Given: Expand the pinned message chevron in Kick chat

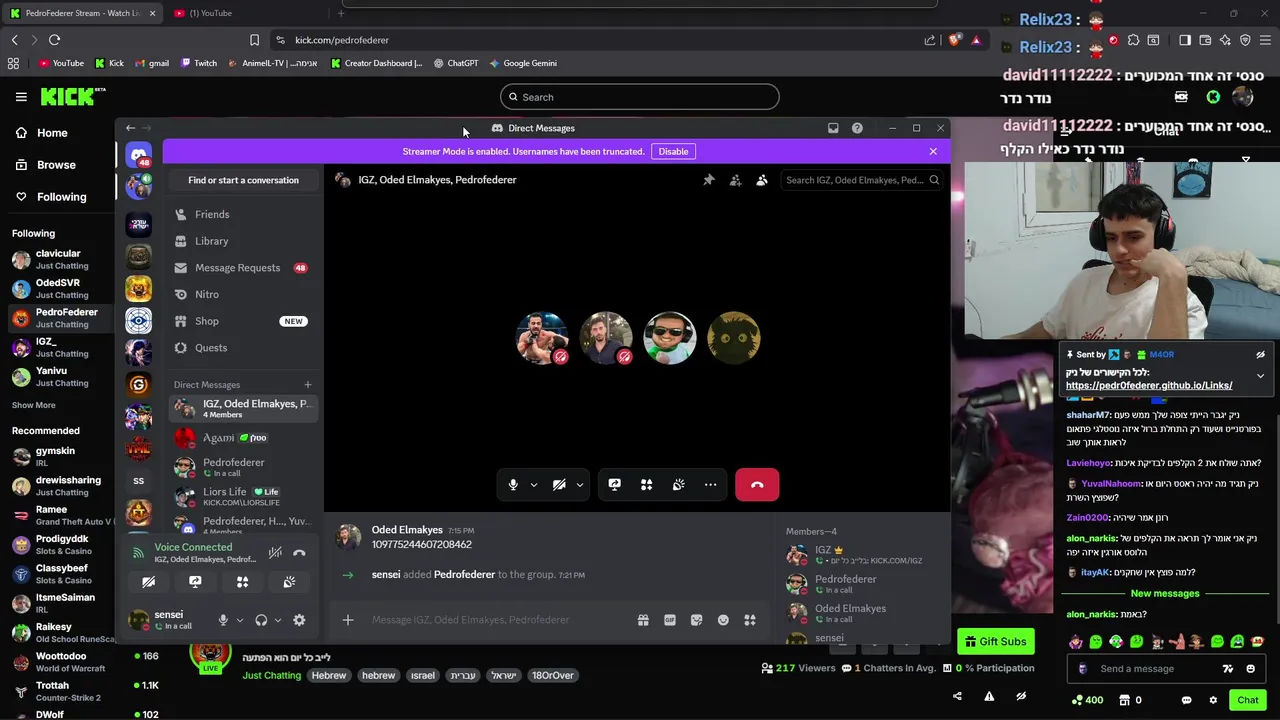Looking at the screenshot, I should [x=1260, y=376].
